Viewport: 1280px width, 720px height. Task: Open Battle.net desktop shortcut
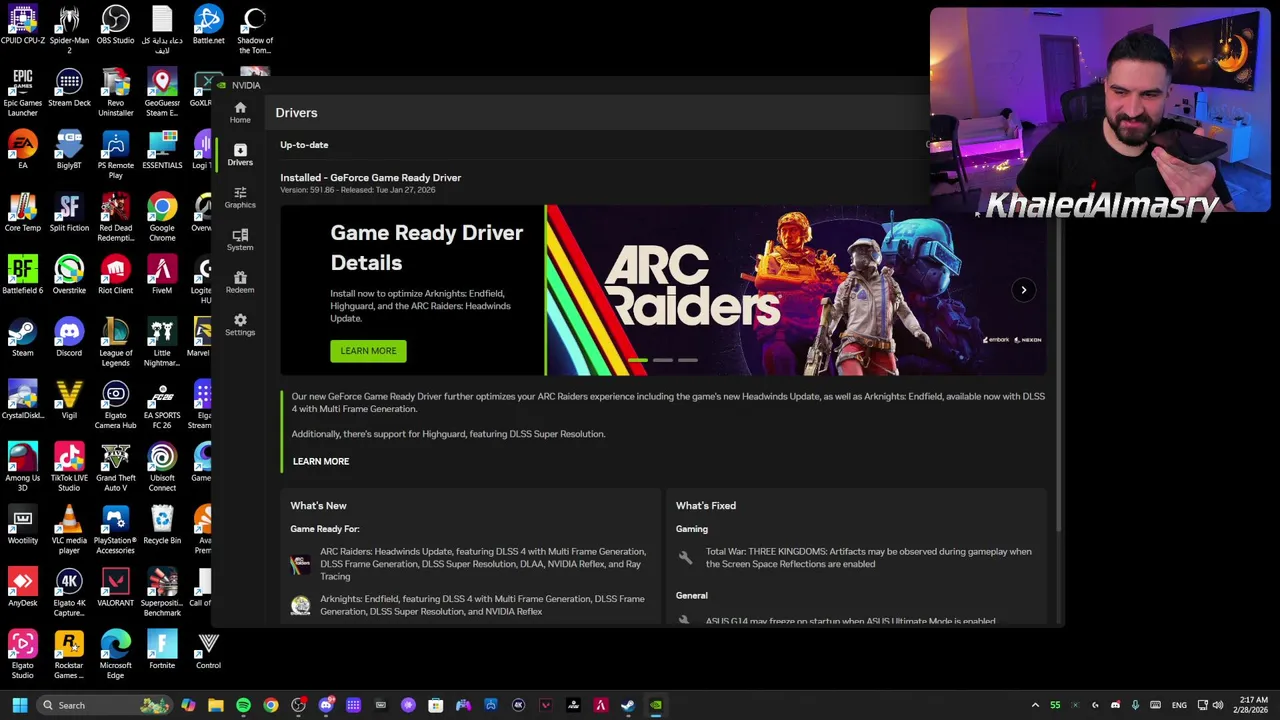[x=208, y=25]
